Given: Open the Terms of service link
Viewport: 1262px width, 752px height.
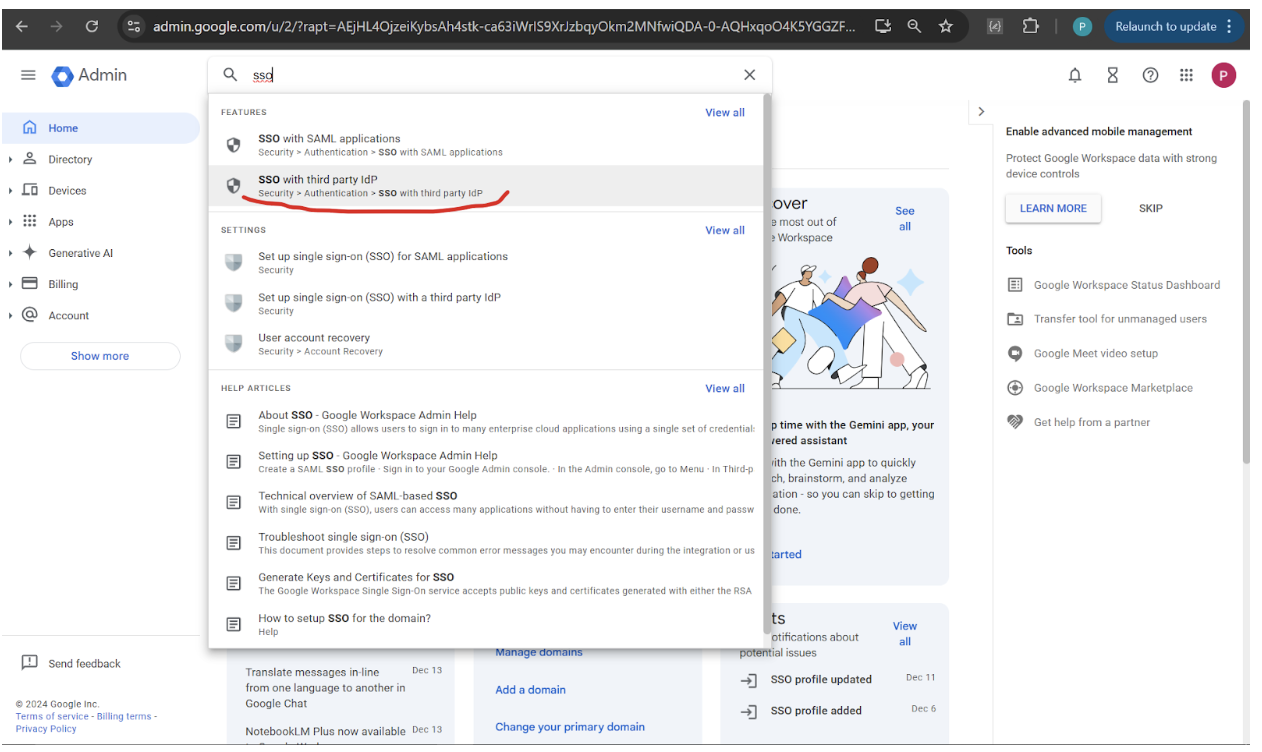Looking at the screenshot, I should click(52, 716).
